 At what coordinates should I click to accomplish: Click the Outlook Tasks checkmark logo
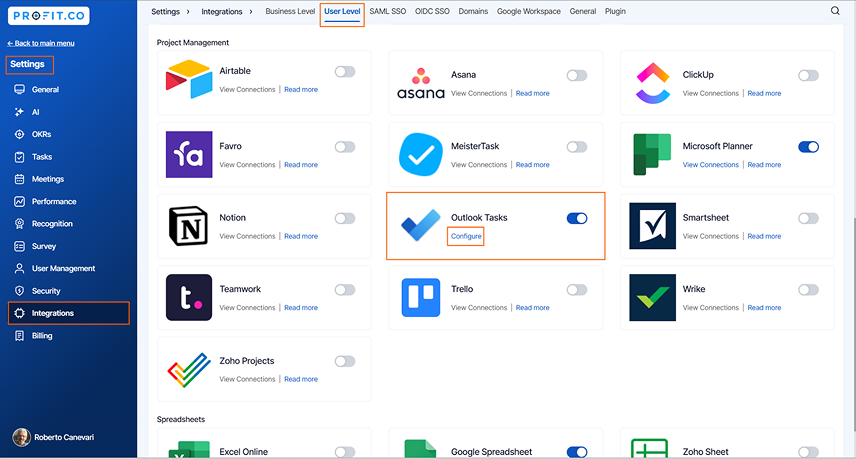[x=420, y=225]
